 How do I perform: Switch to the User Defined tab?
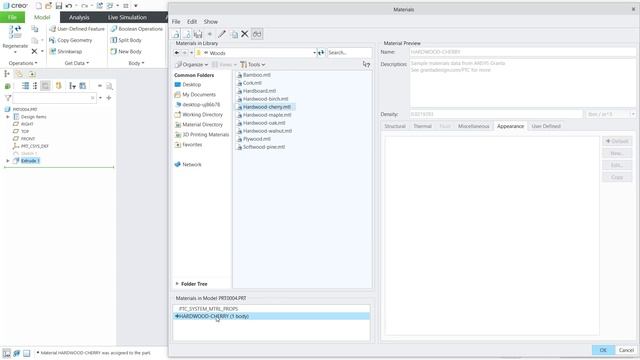tap(546, 126)
